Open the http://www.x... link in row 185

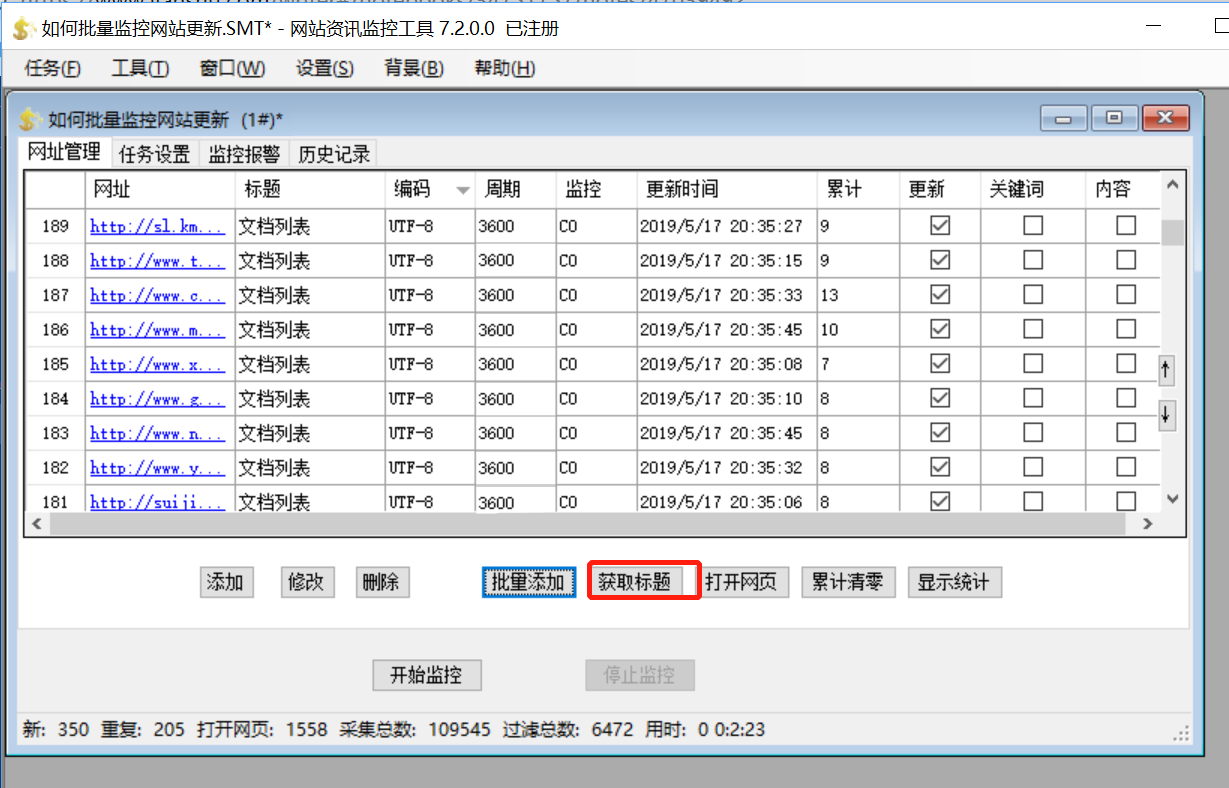click(x=157, y=365)
